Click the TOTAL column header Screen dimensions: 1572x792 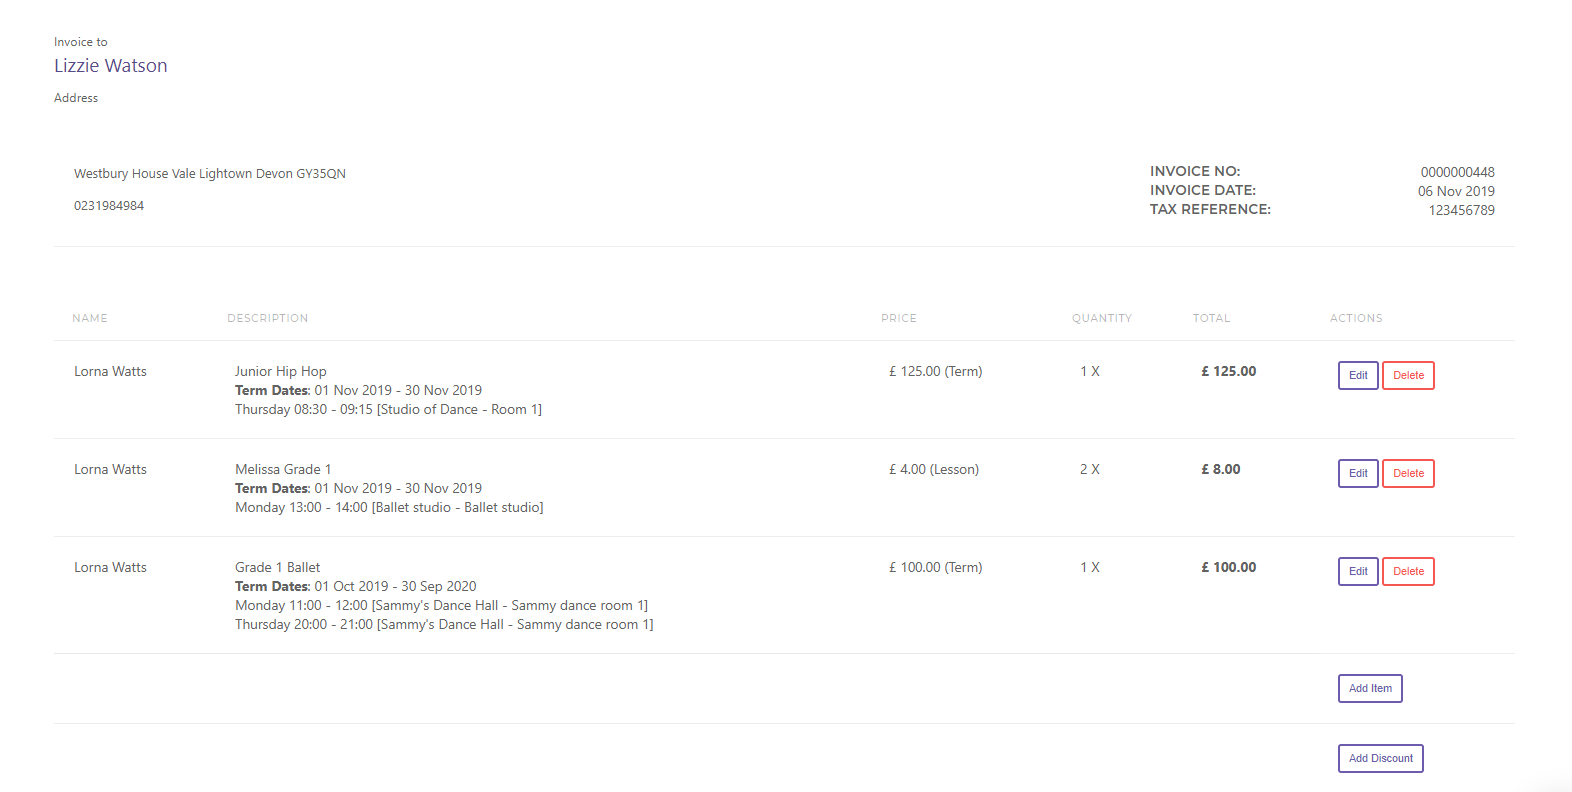point(1211,318)
